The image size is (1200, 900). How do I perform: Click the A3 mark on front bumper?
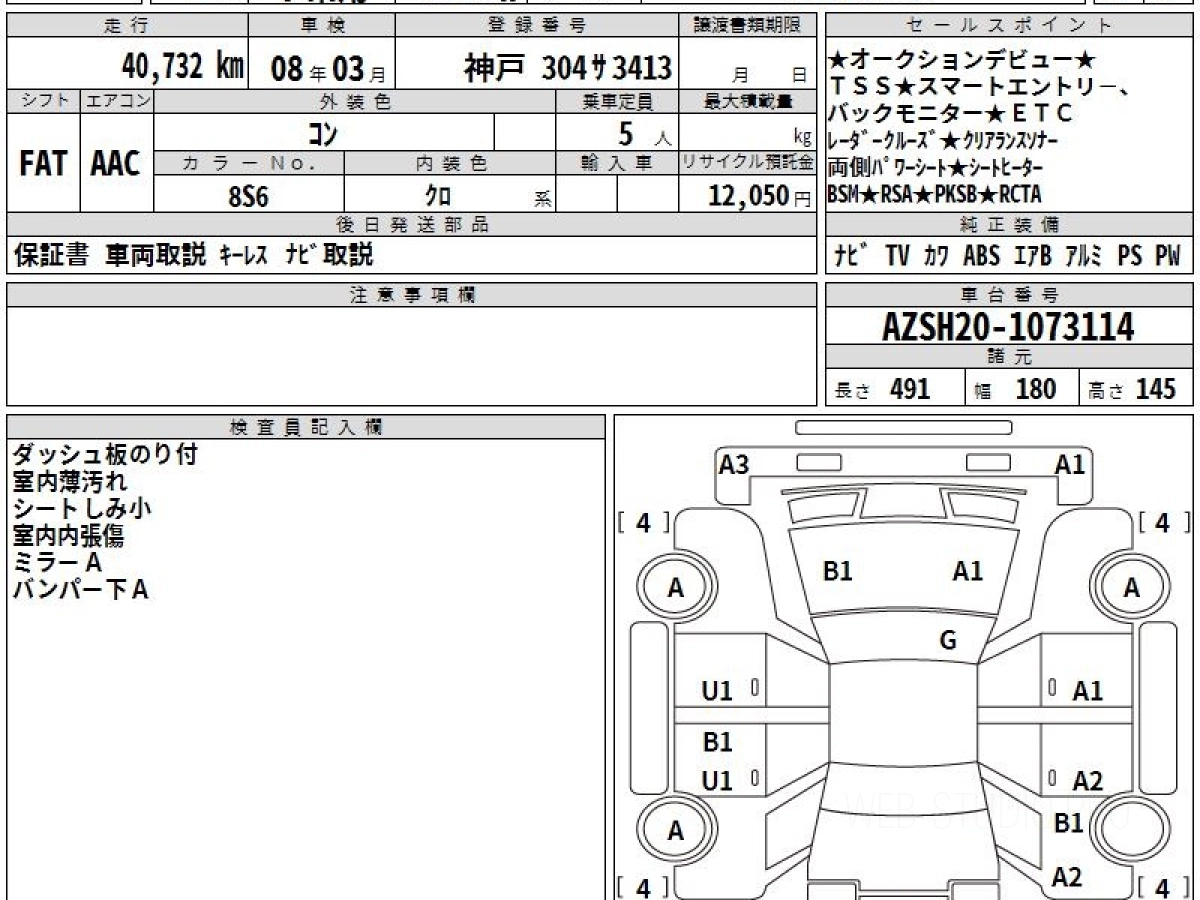pos(734,465)
